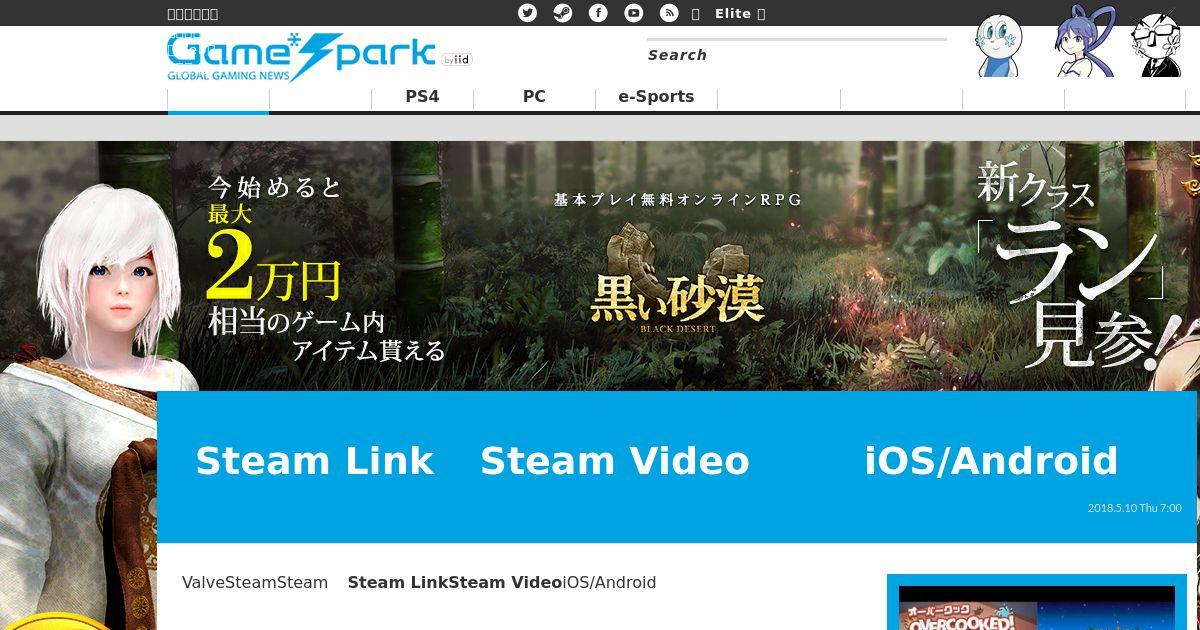Image resolution: width=1200 pixels, height=630 pixels.
Task: Open the Facebook icon link
Action: coord(598,13)
